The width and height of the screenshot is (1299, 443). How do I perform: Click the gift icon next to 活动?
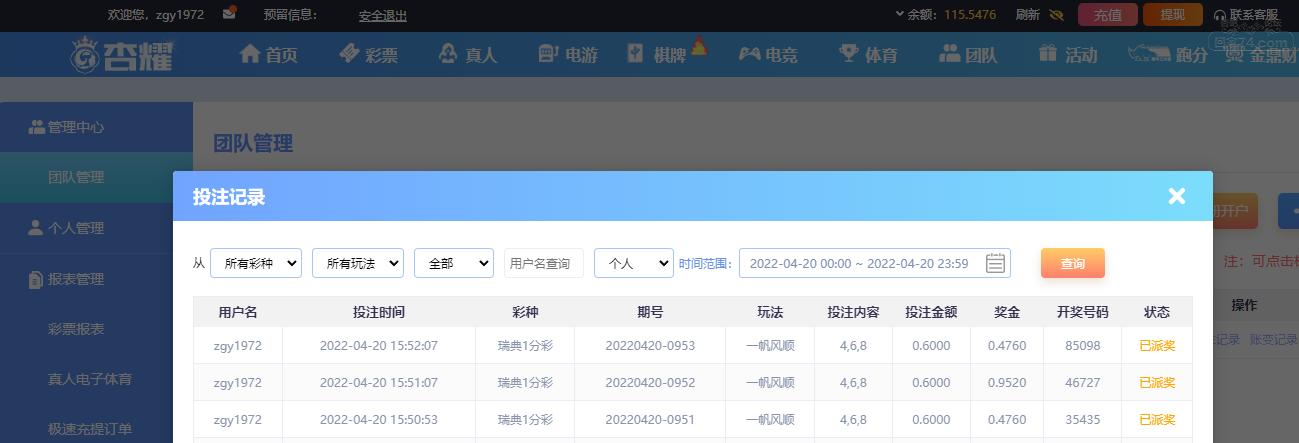pyautogui.click(x=1048, y=53)
